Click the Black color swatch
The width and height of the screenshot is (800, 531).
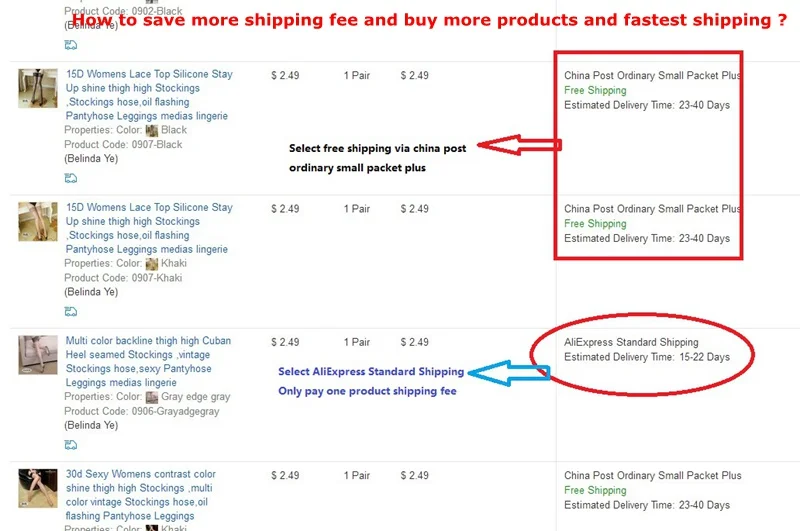coord(152,130)
